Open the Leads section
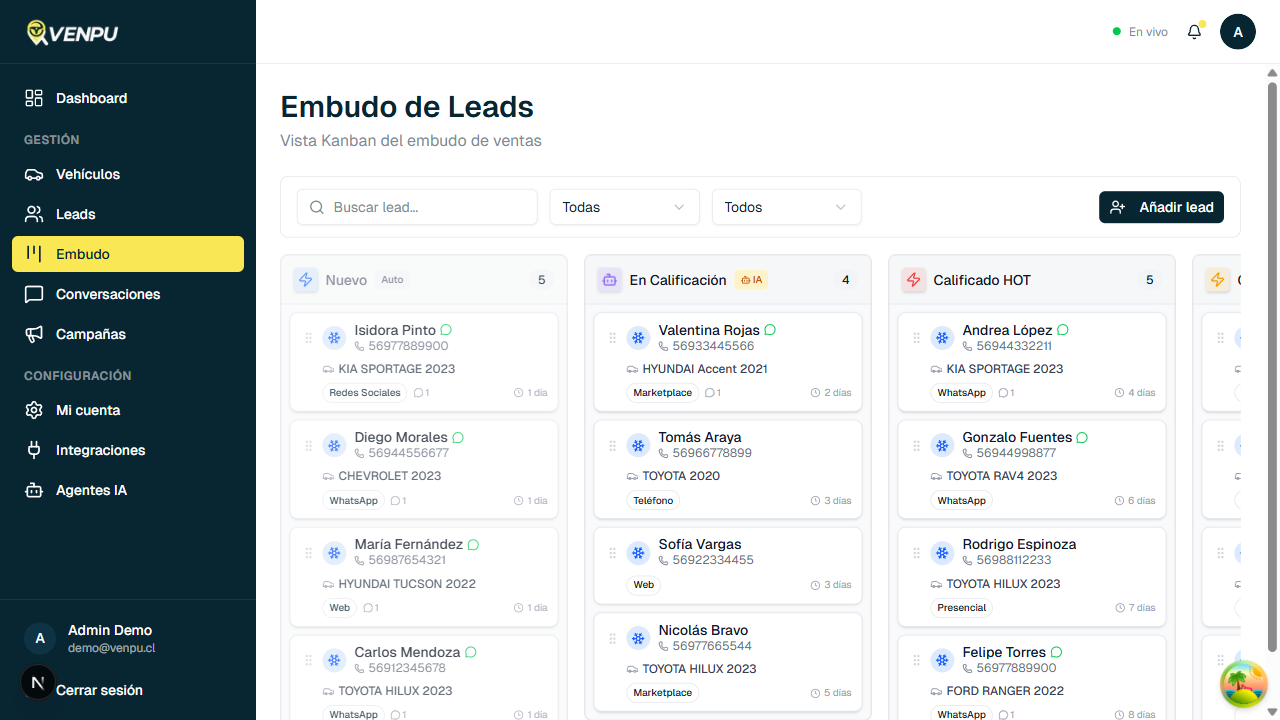 pyautogui.click(x=76, y=214)
